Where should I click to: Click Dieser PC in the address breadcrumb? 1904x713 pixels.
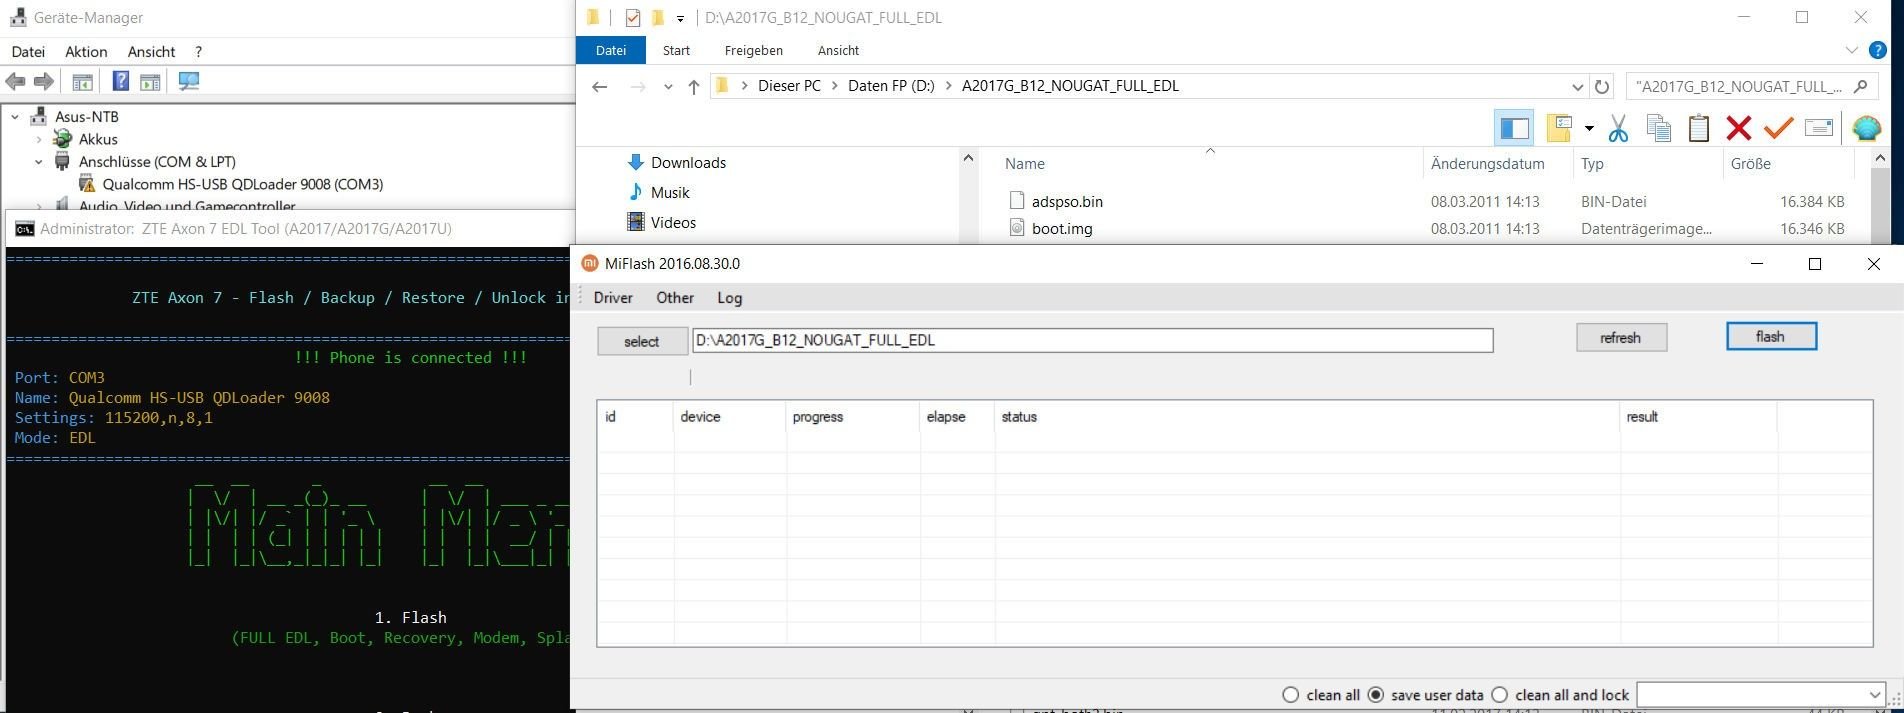click(789, 86)
